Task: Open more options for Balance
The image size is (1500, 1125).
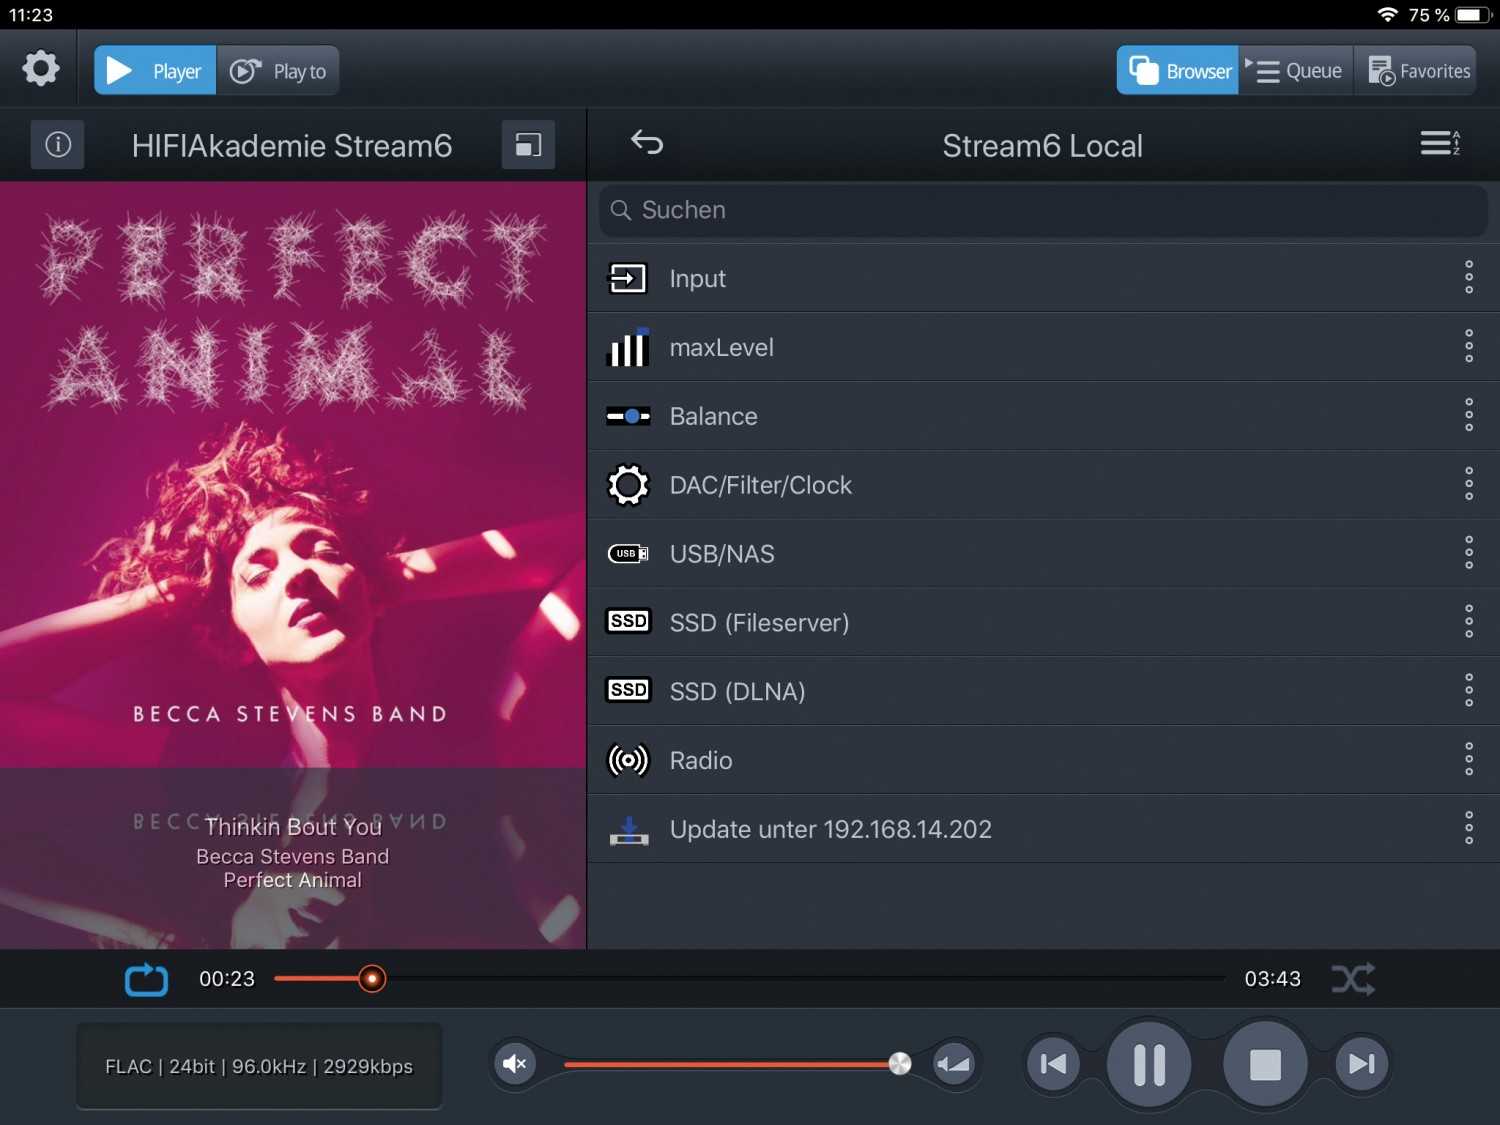Action: [x=1469, y=415]
